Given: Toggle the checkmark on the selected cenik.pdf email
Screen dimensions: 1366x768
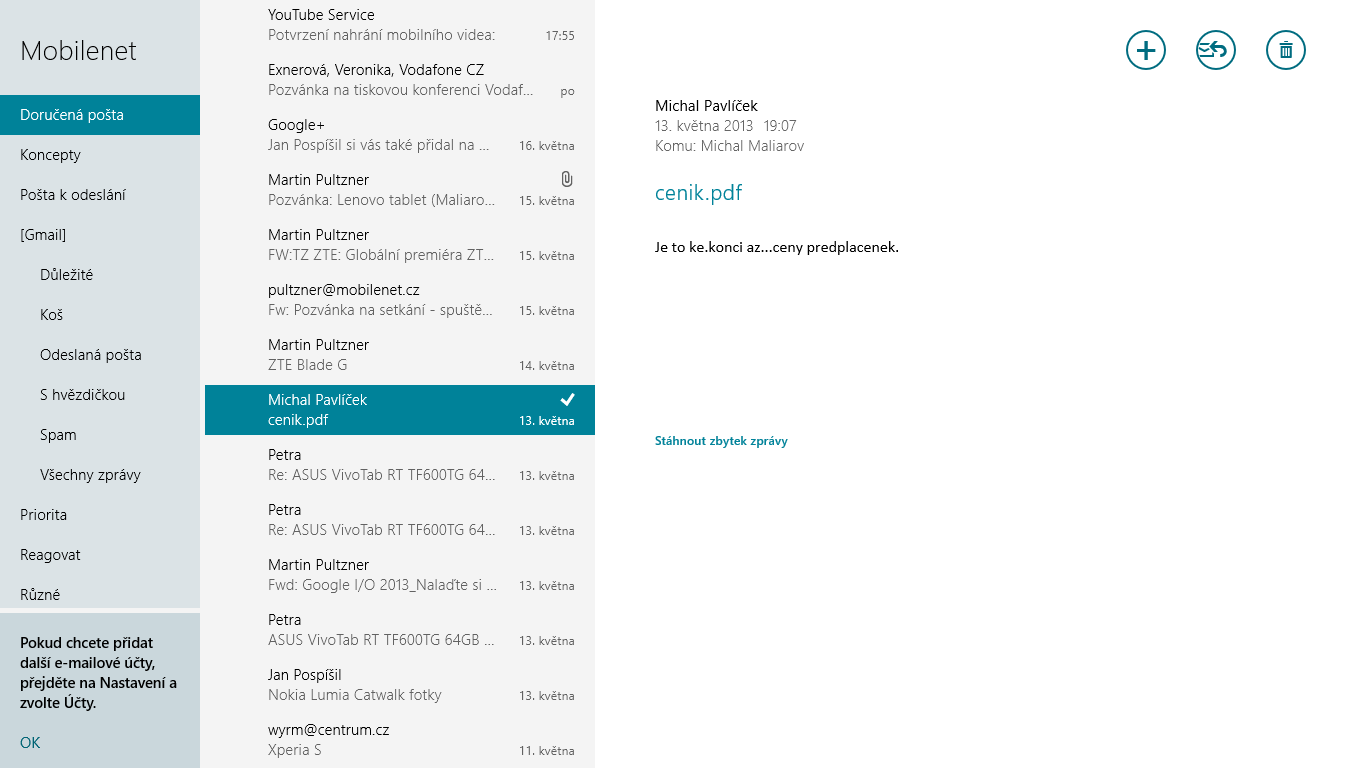Looking at the screenshot, I should tap(567, 399).
